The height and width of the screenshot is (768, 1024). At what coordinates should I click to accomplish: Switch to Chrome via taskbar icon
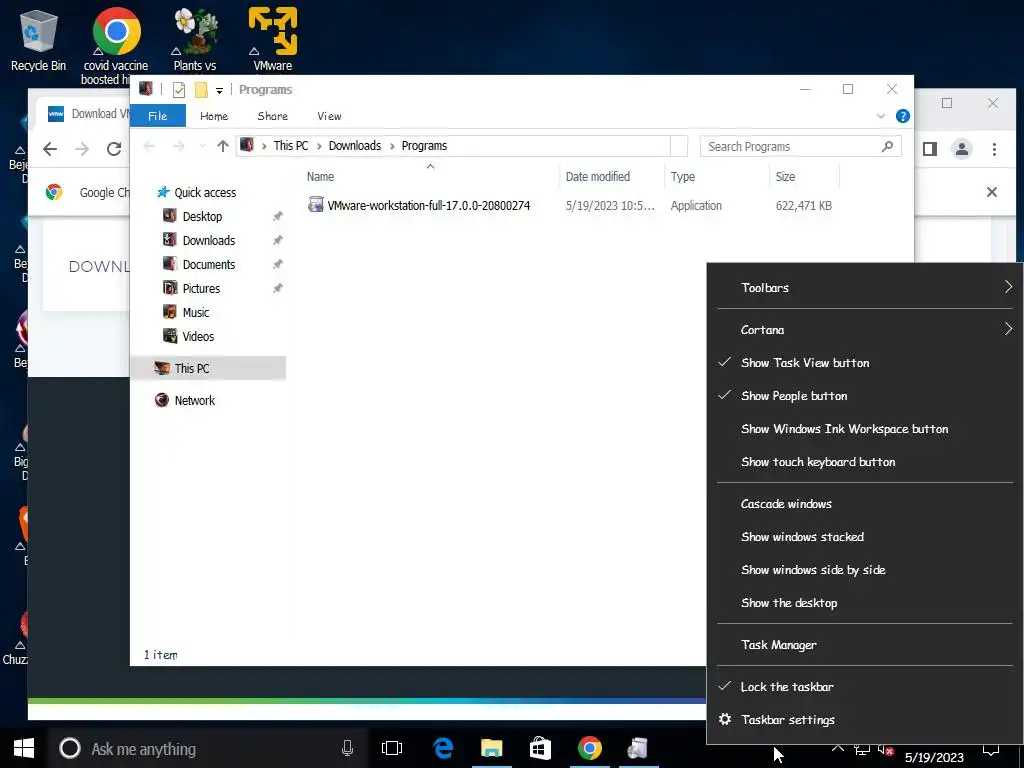(x=590, y=748)
